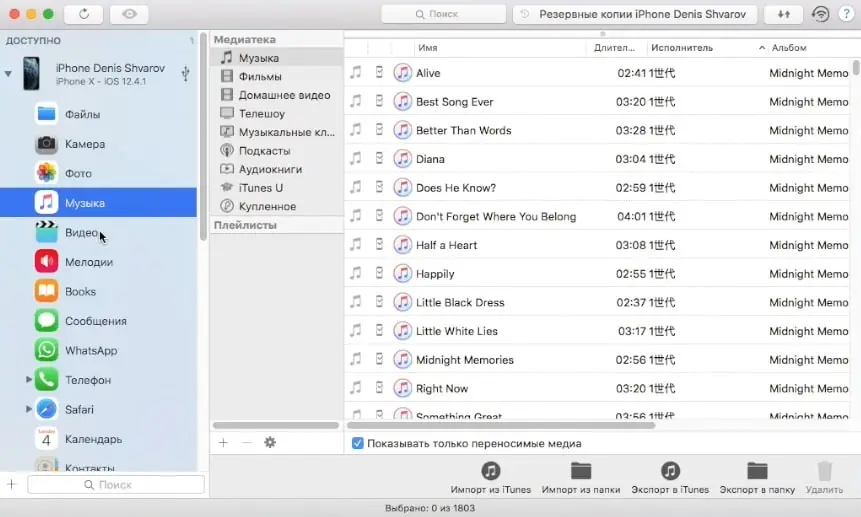861x517 pixels.
Task: Click Импорт из iTunes button
Action: (x=490, y=477)
